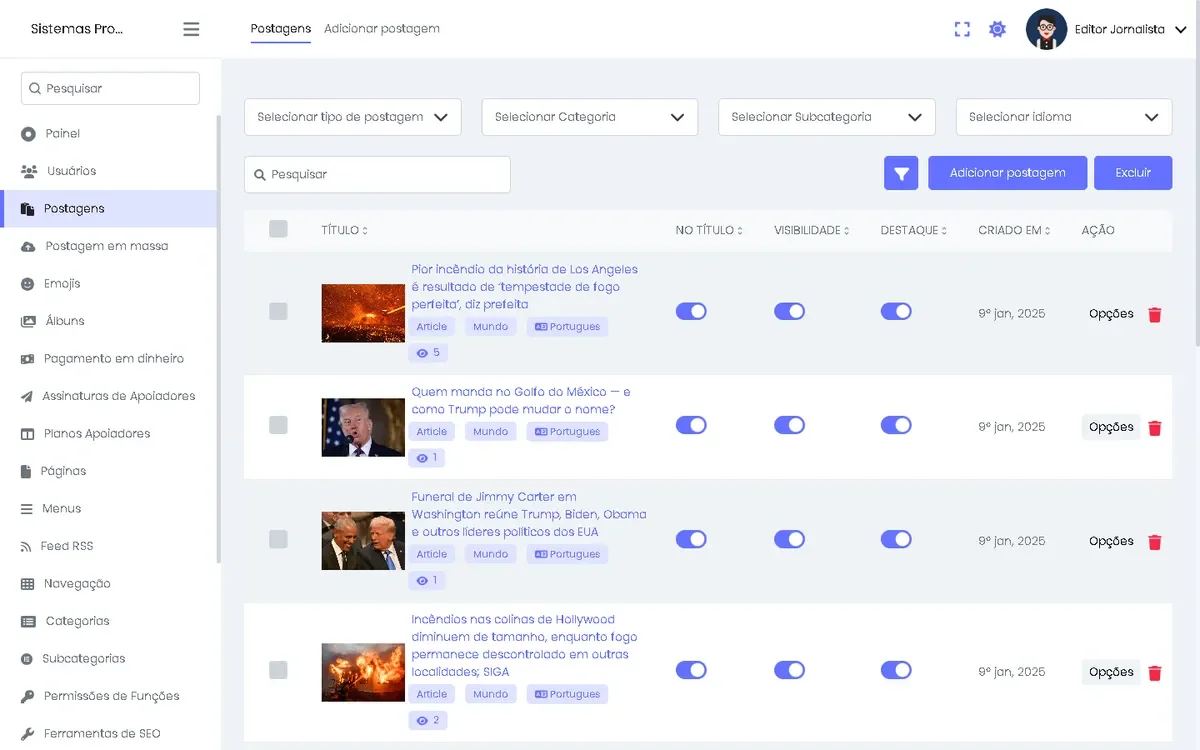Click the Trump thumbnail for Golfo do México post

(363, 428)
